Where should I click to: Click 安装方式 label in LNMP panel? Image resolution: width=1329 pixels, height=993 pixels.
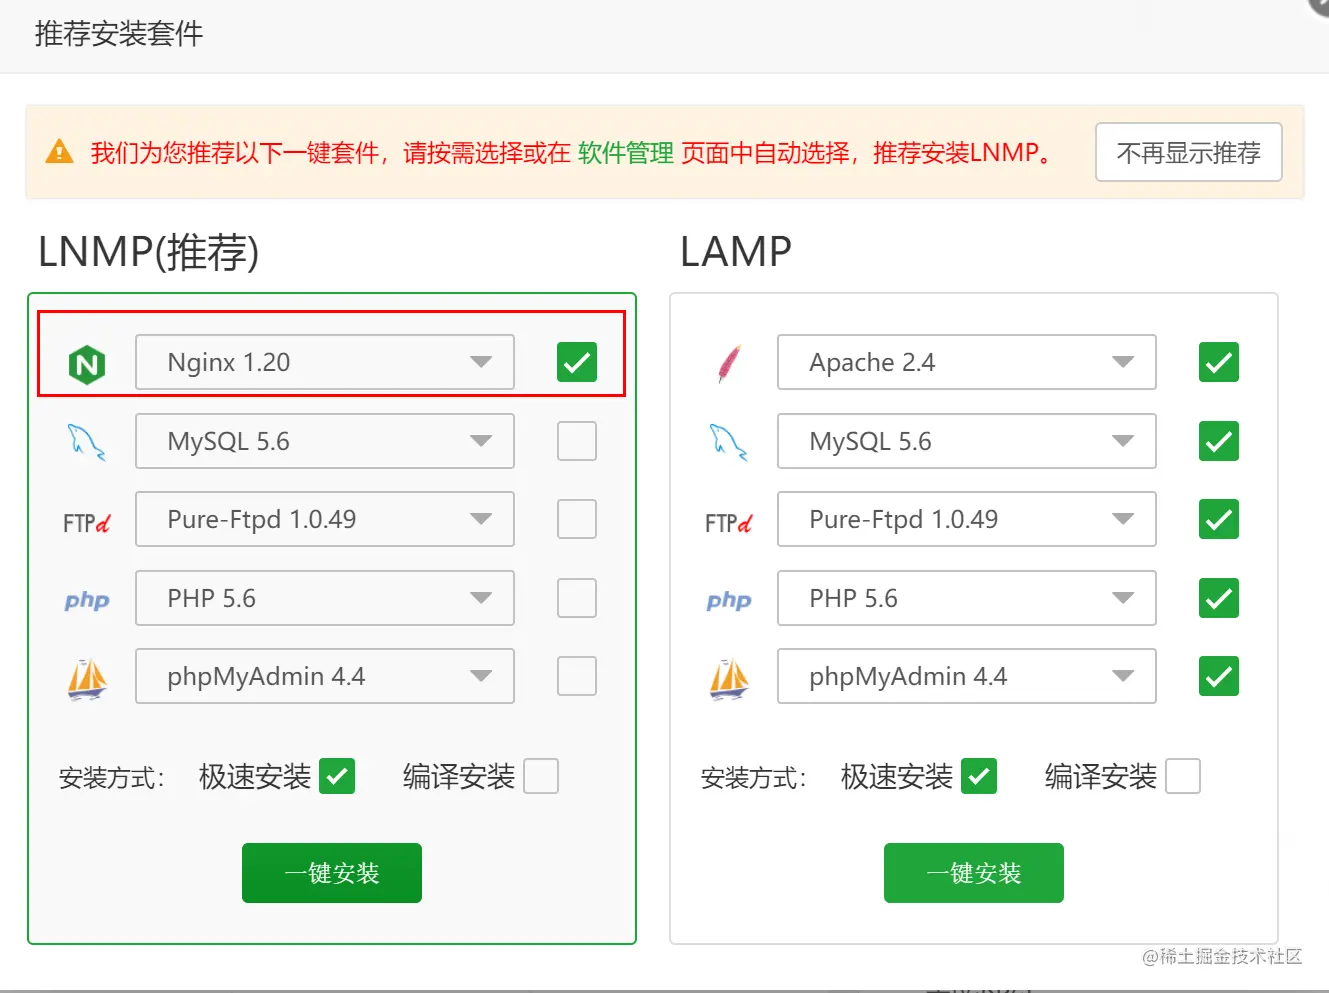[112, 778]
